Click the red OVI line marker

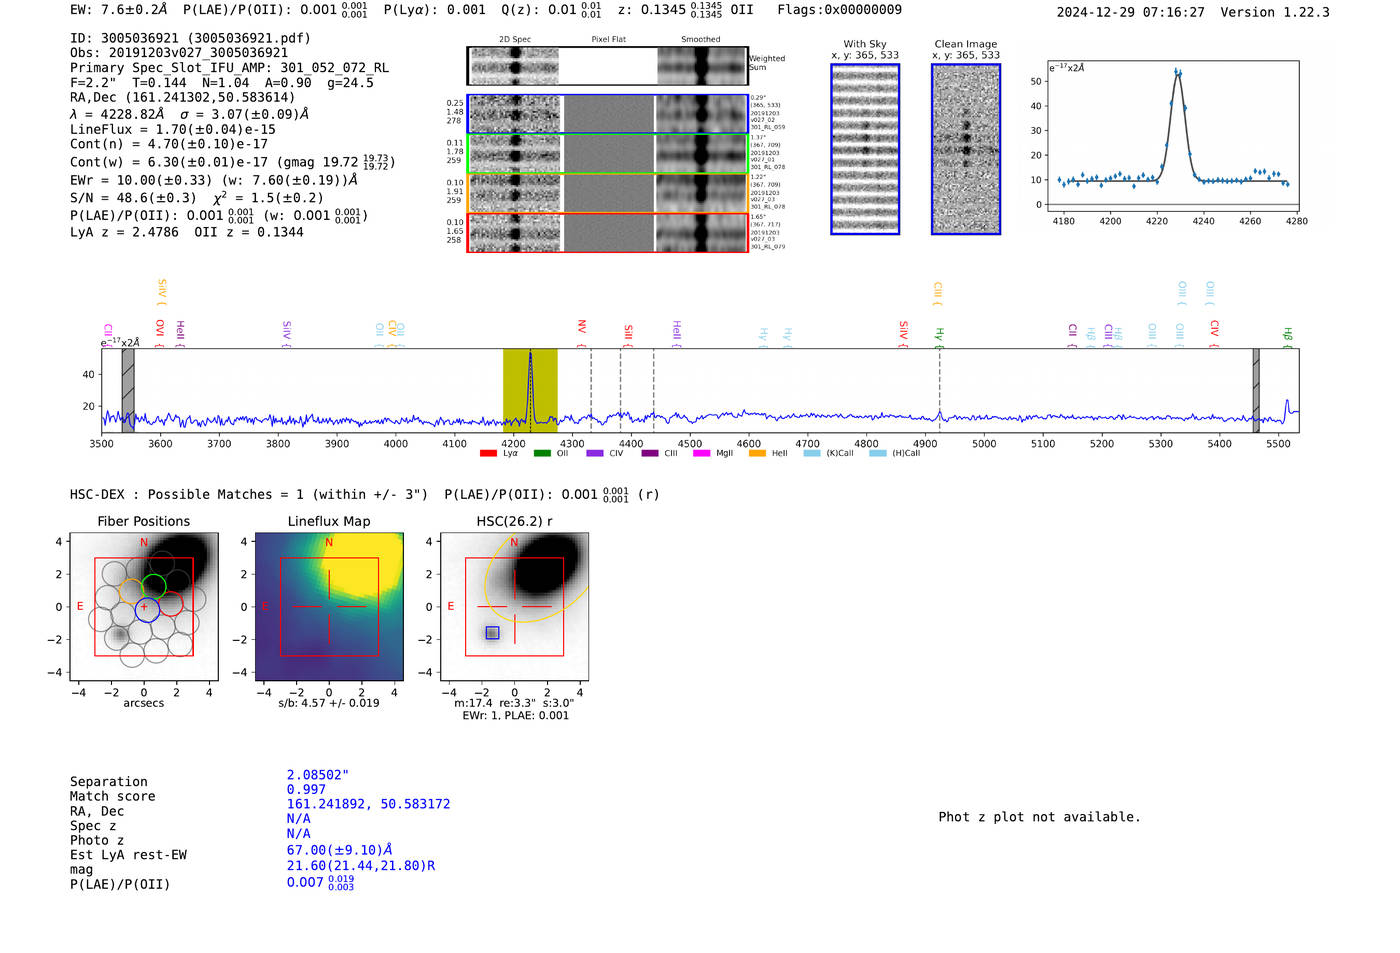click(160, 333)
